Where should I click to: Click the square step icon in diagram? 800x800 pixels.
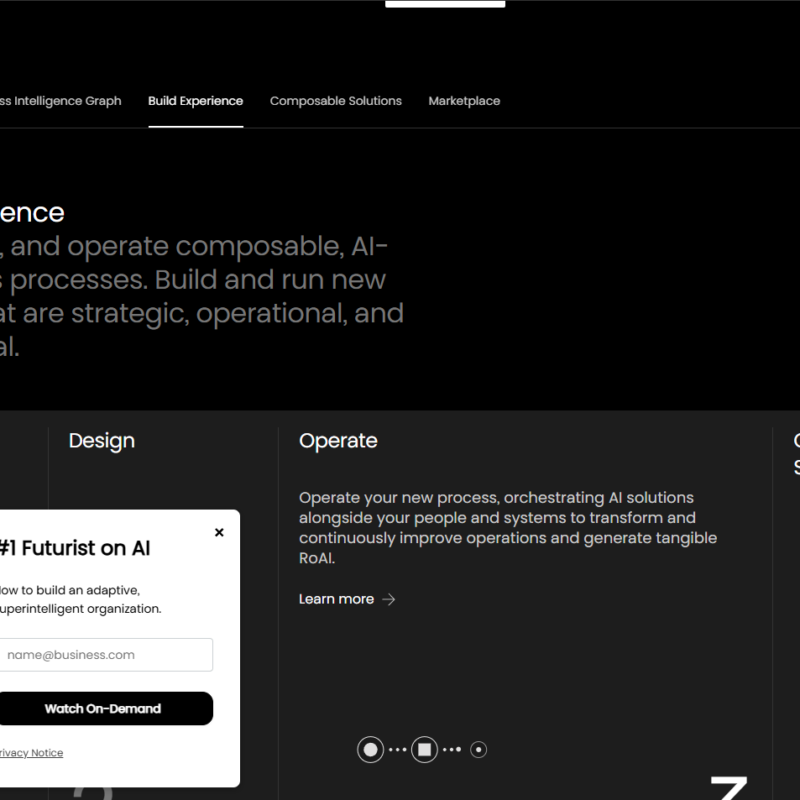coord(424,749)
